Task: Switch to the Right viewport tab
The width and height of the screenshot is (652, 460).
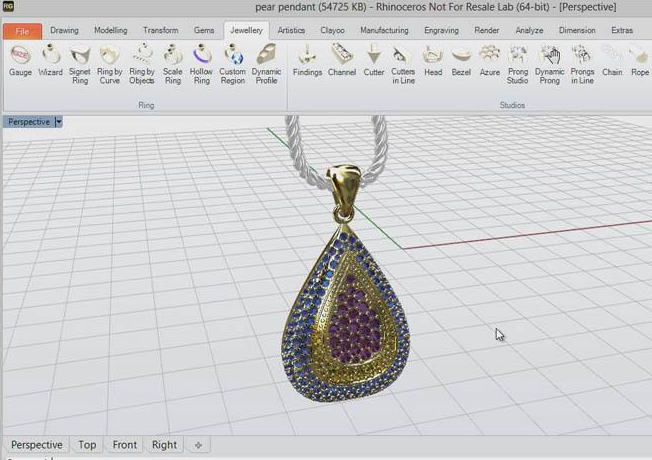Action: pyautogui.click(x=164, y=445)
